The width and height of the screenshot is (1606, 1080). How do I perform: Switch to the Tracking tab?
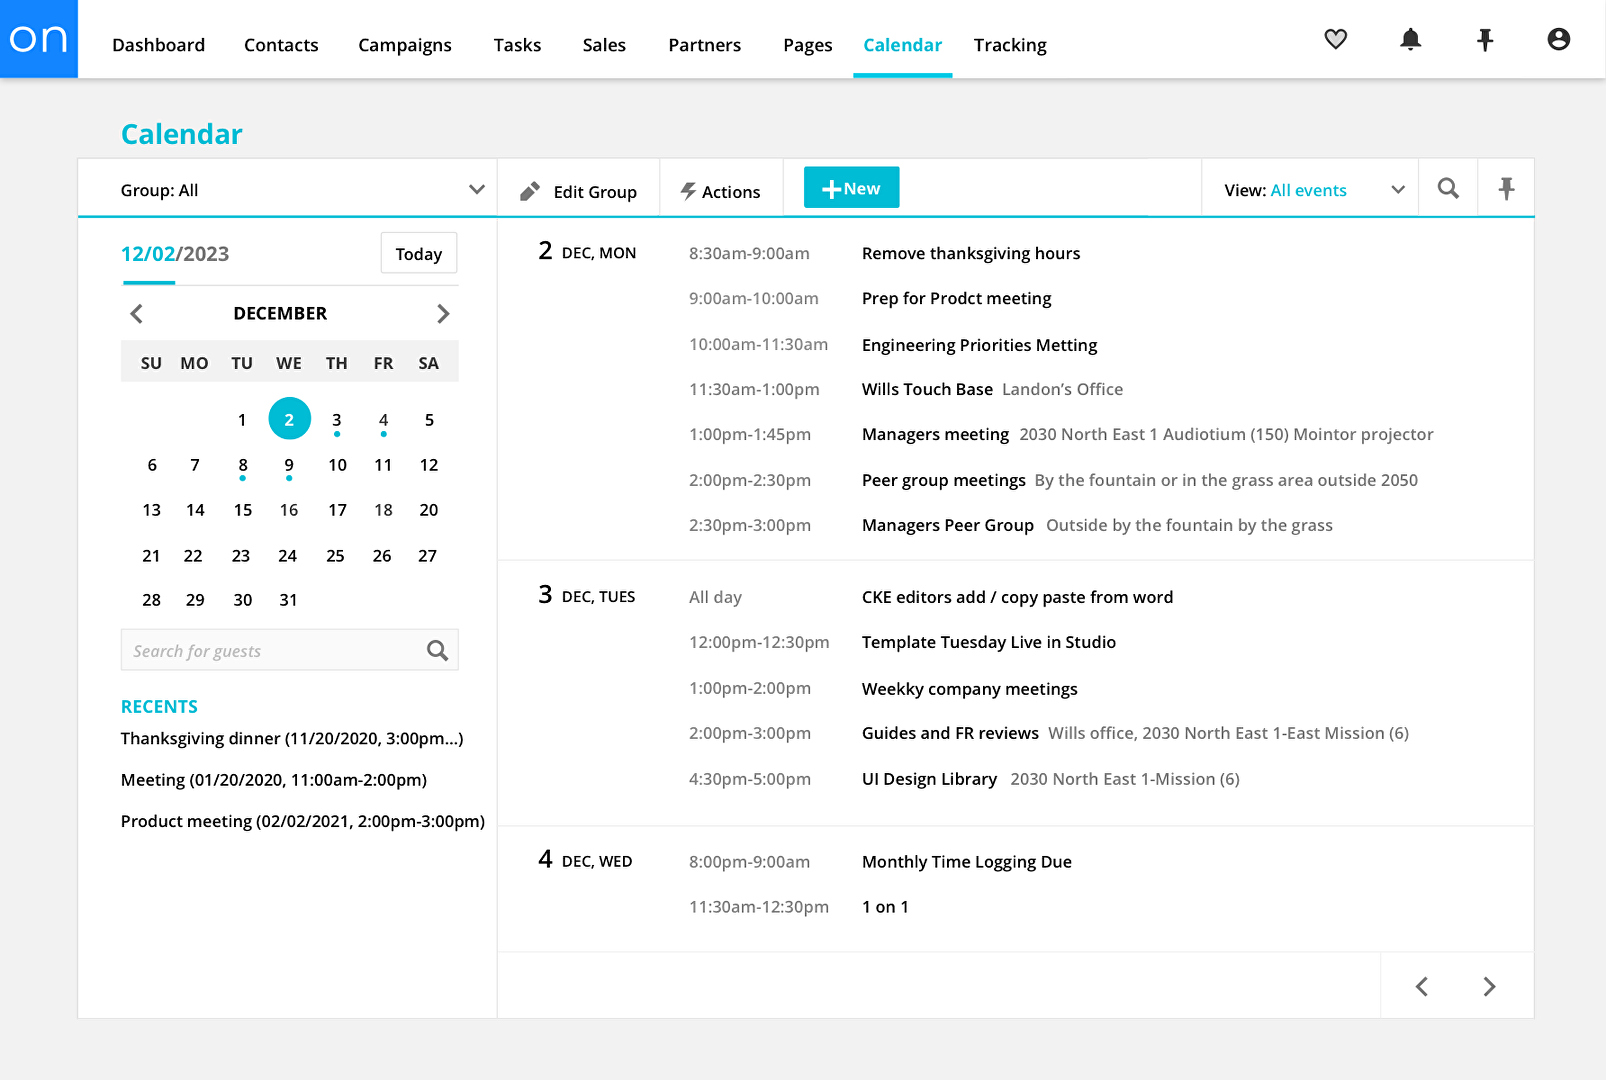1010,45
